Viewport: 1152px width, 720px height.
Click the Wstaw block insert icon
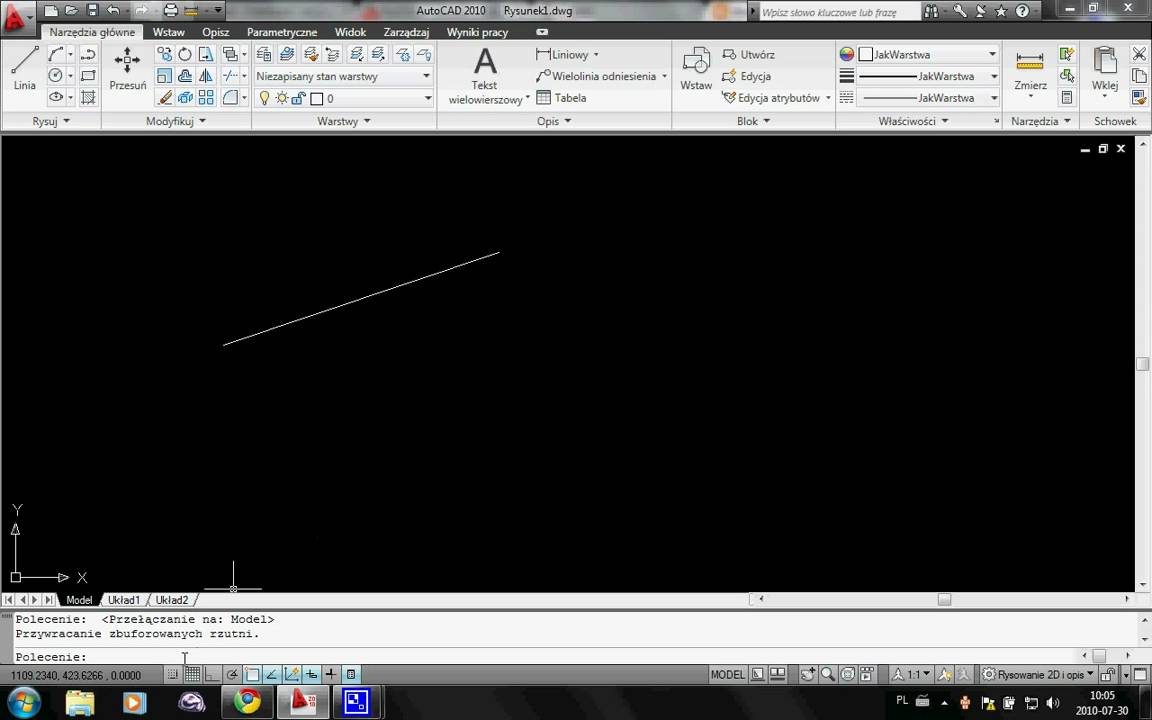coord(696,68)
